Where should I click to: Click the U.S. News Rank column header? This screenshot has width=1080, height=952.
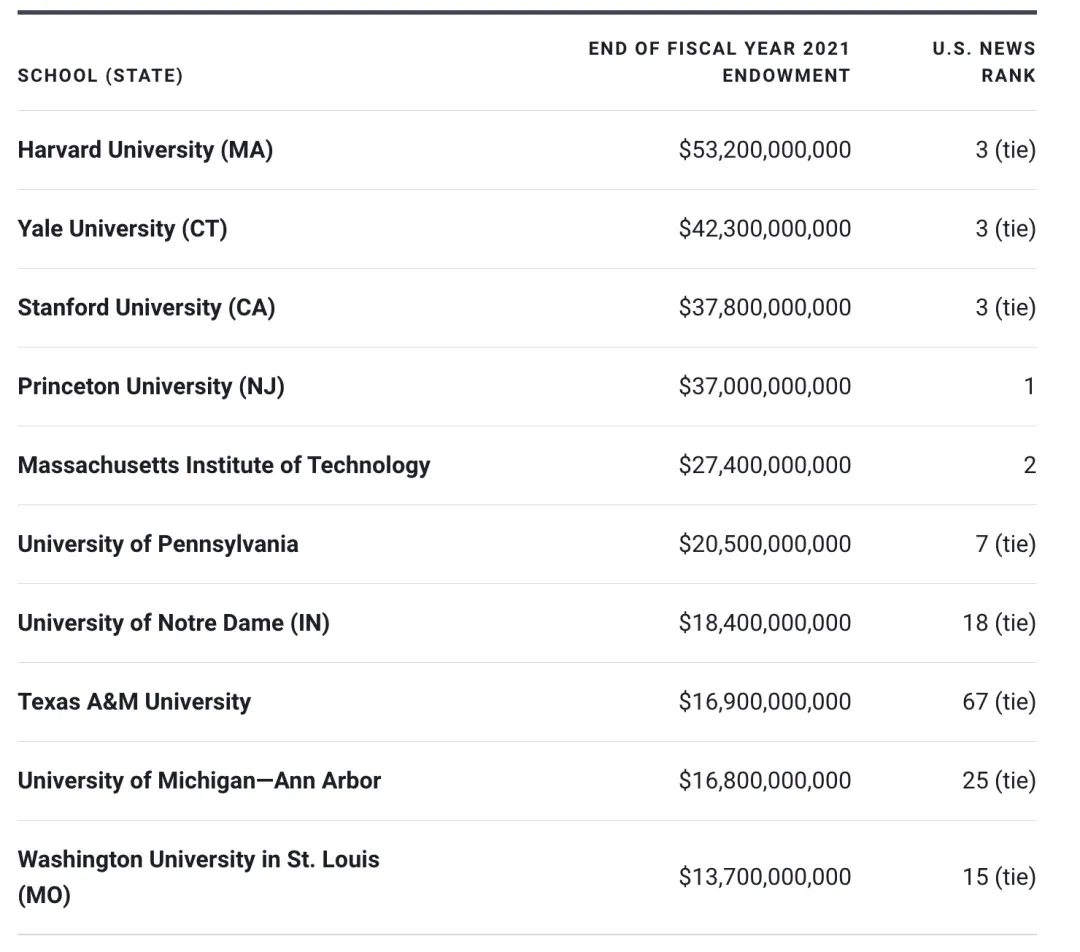point(984,62)
